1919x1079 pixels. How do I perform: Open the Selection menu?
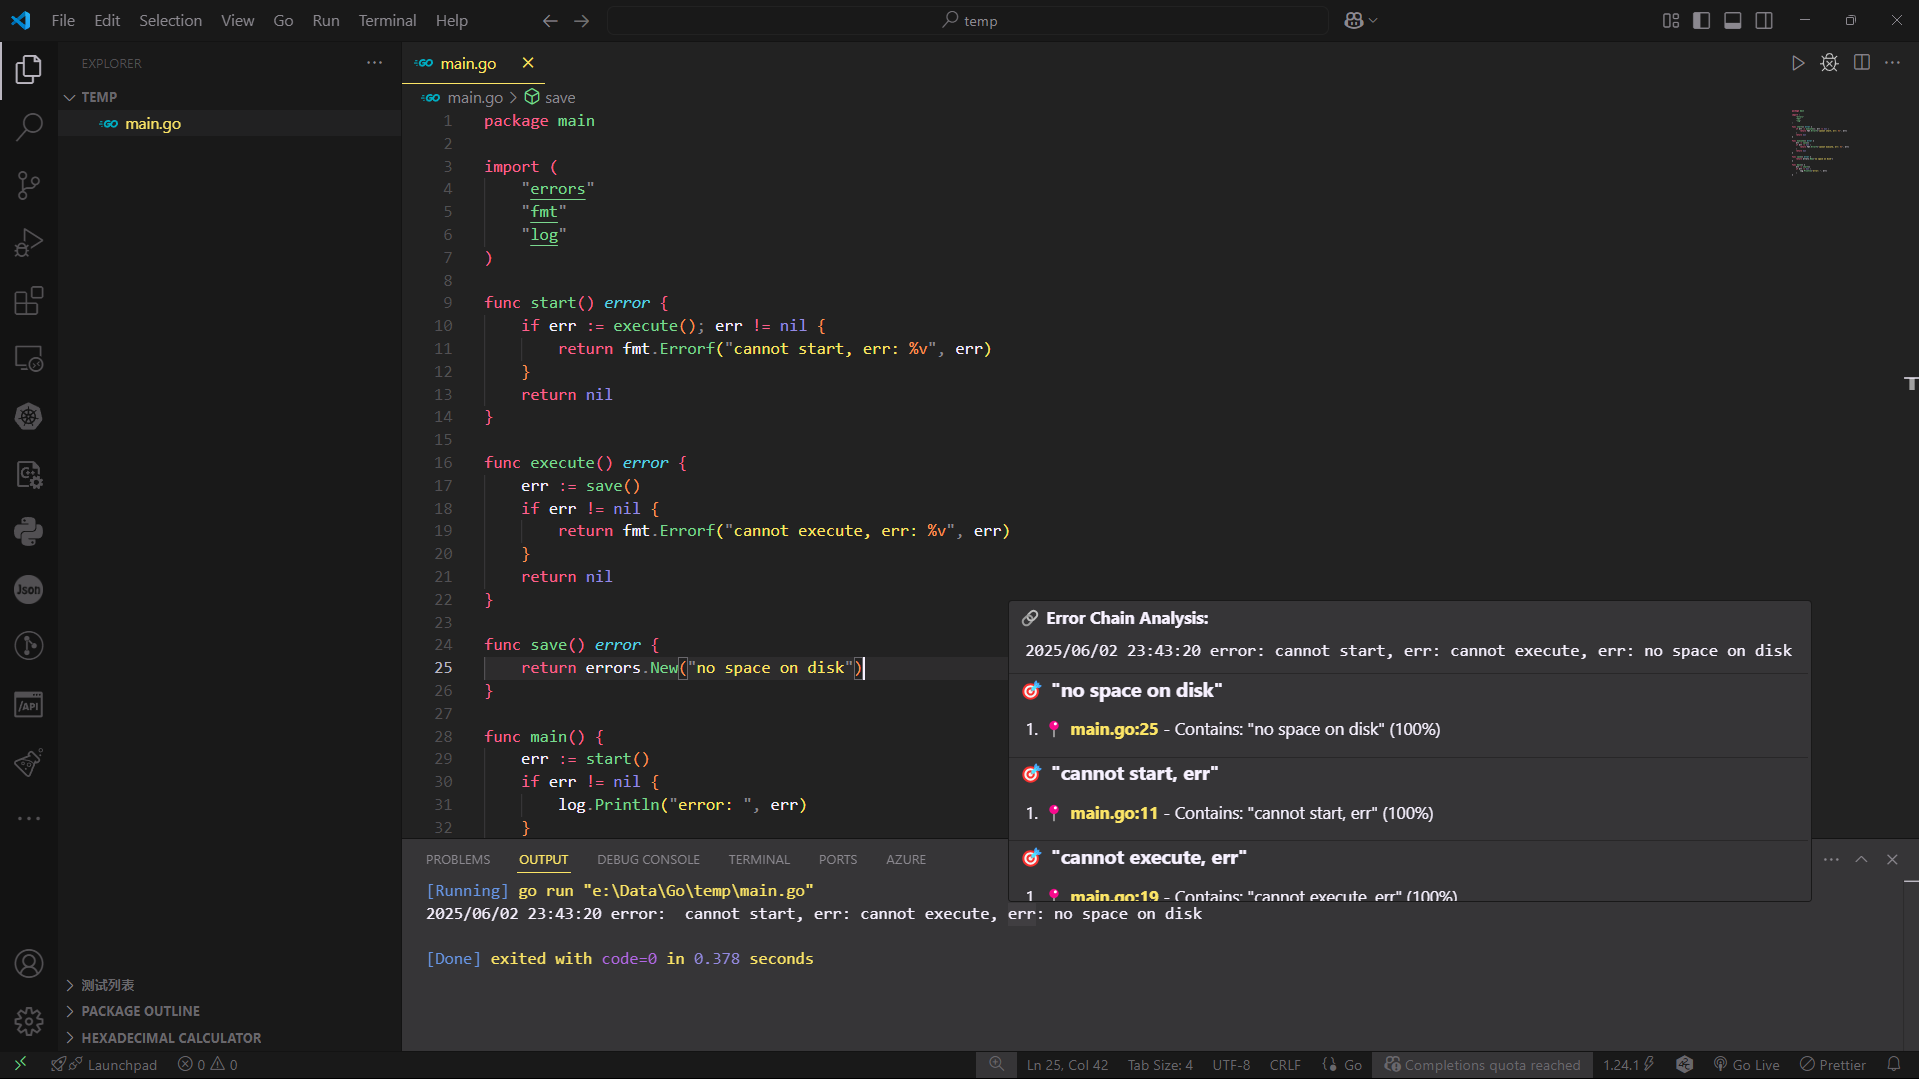click(170, 20)
